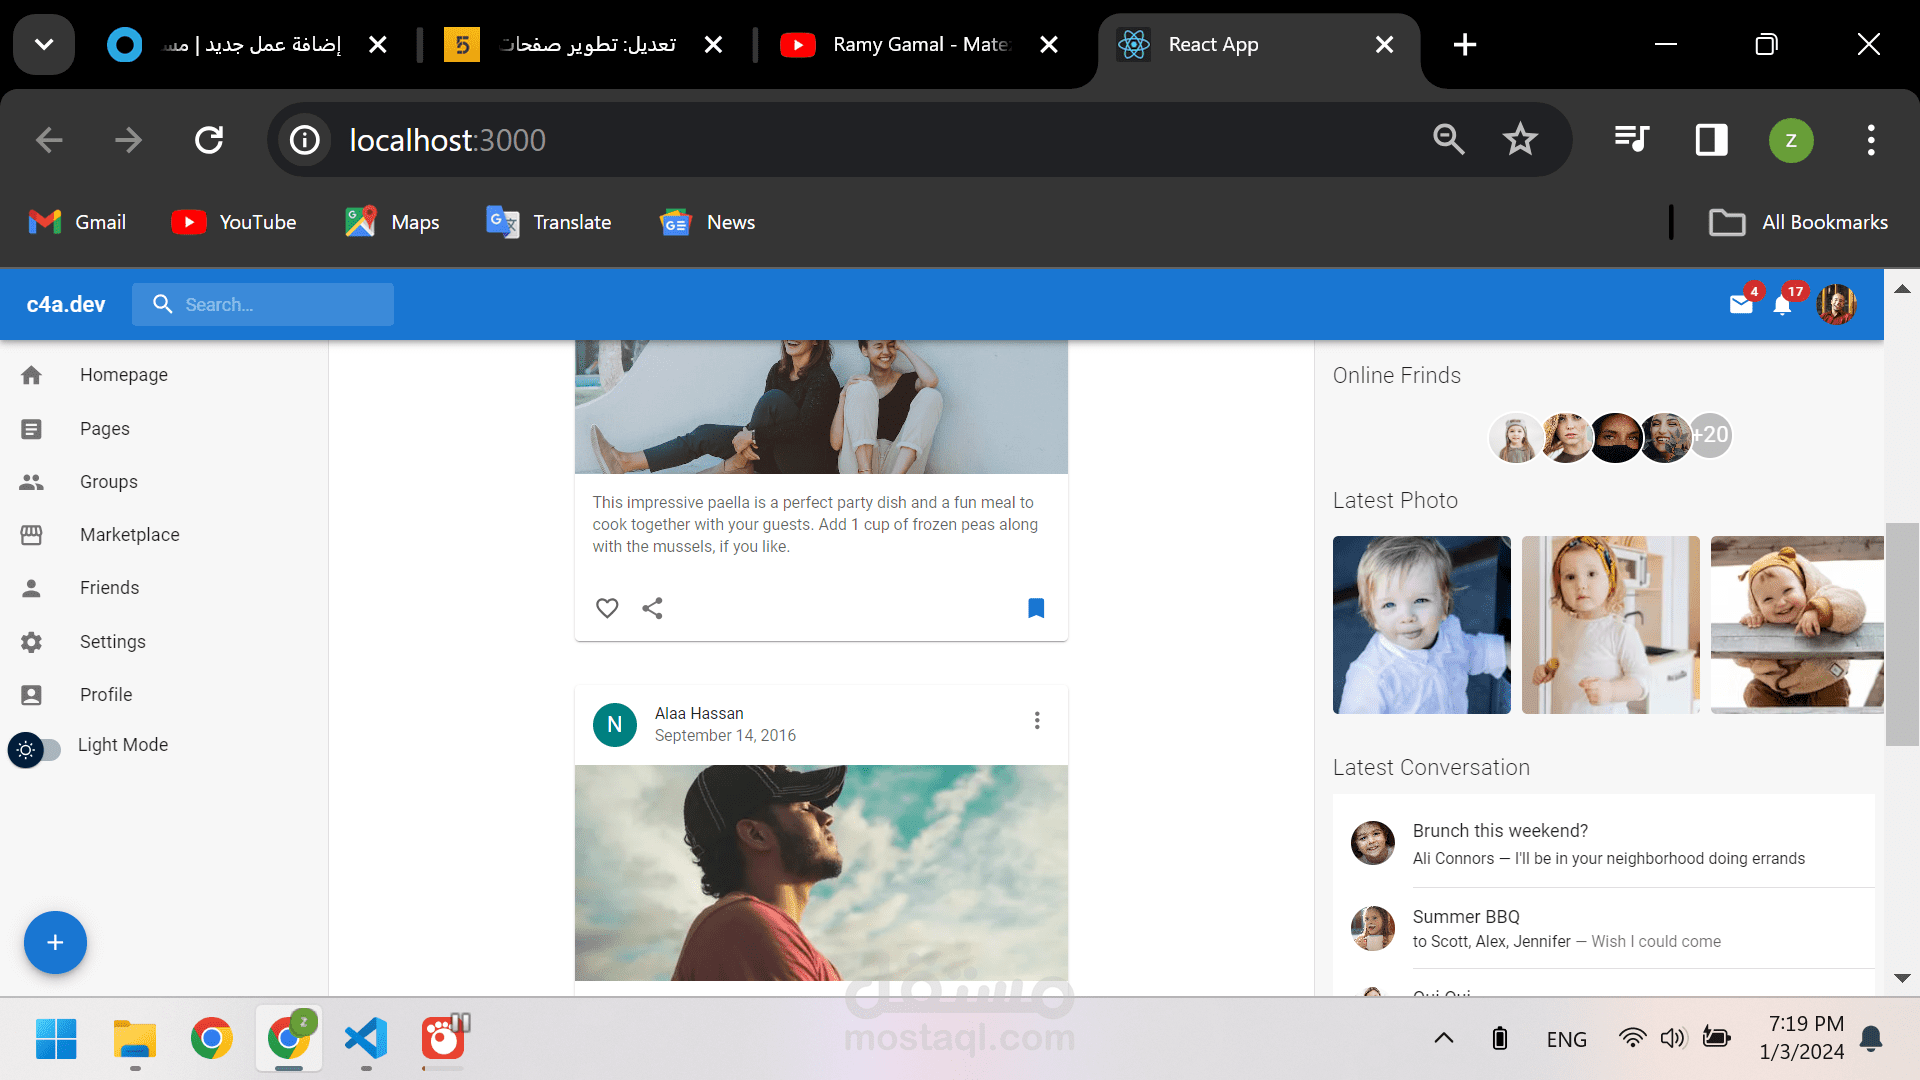This screenshot has width=1920, height=1080.
Task: Open three-dot menu on Alaa Hassan post
Action: (1037, 721)
